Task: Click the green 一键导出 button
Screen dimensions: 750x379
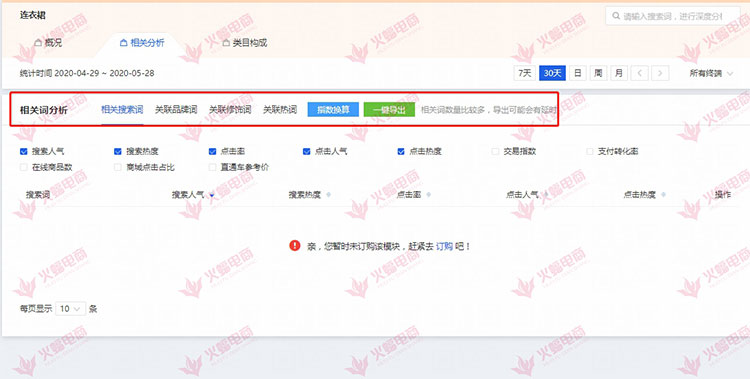Action: (x=389, y=110)
